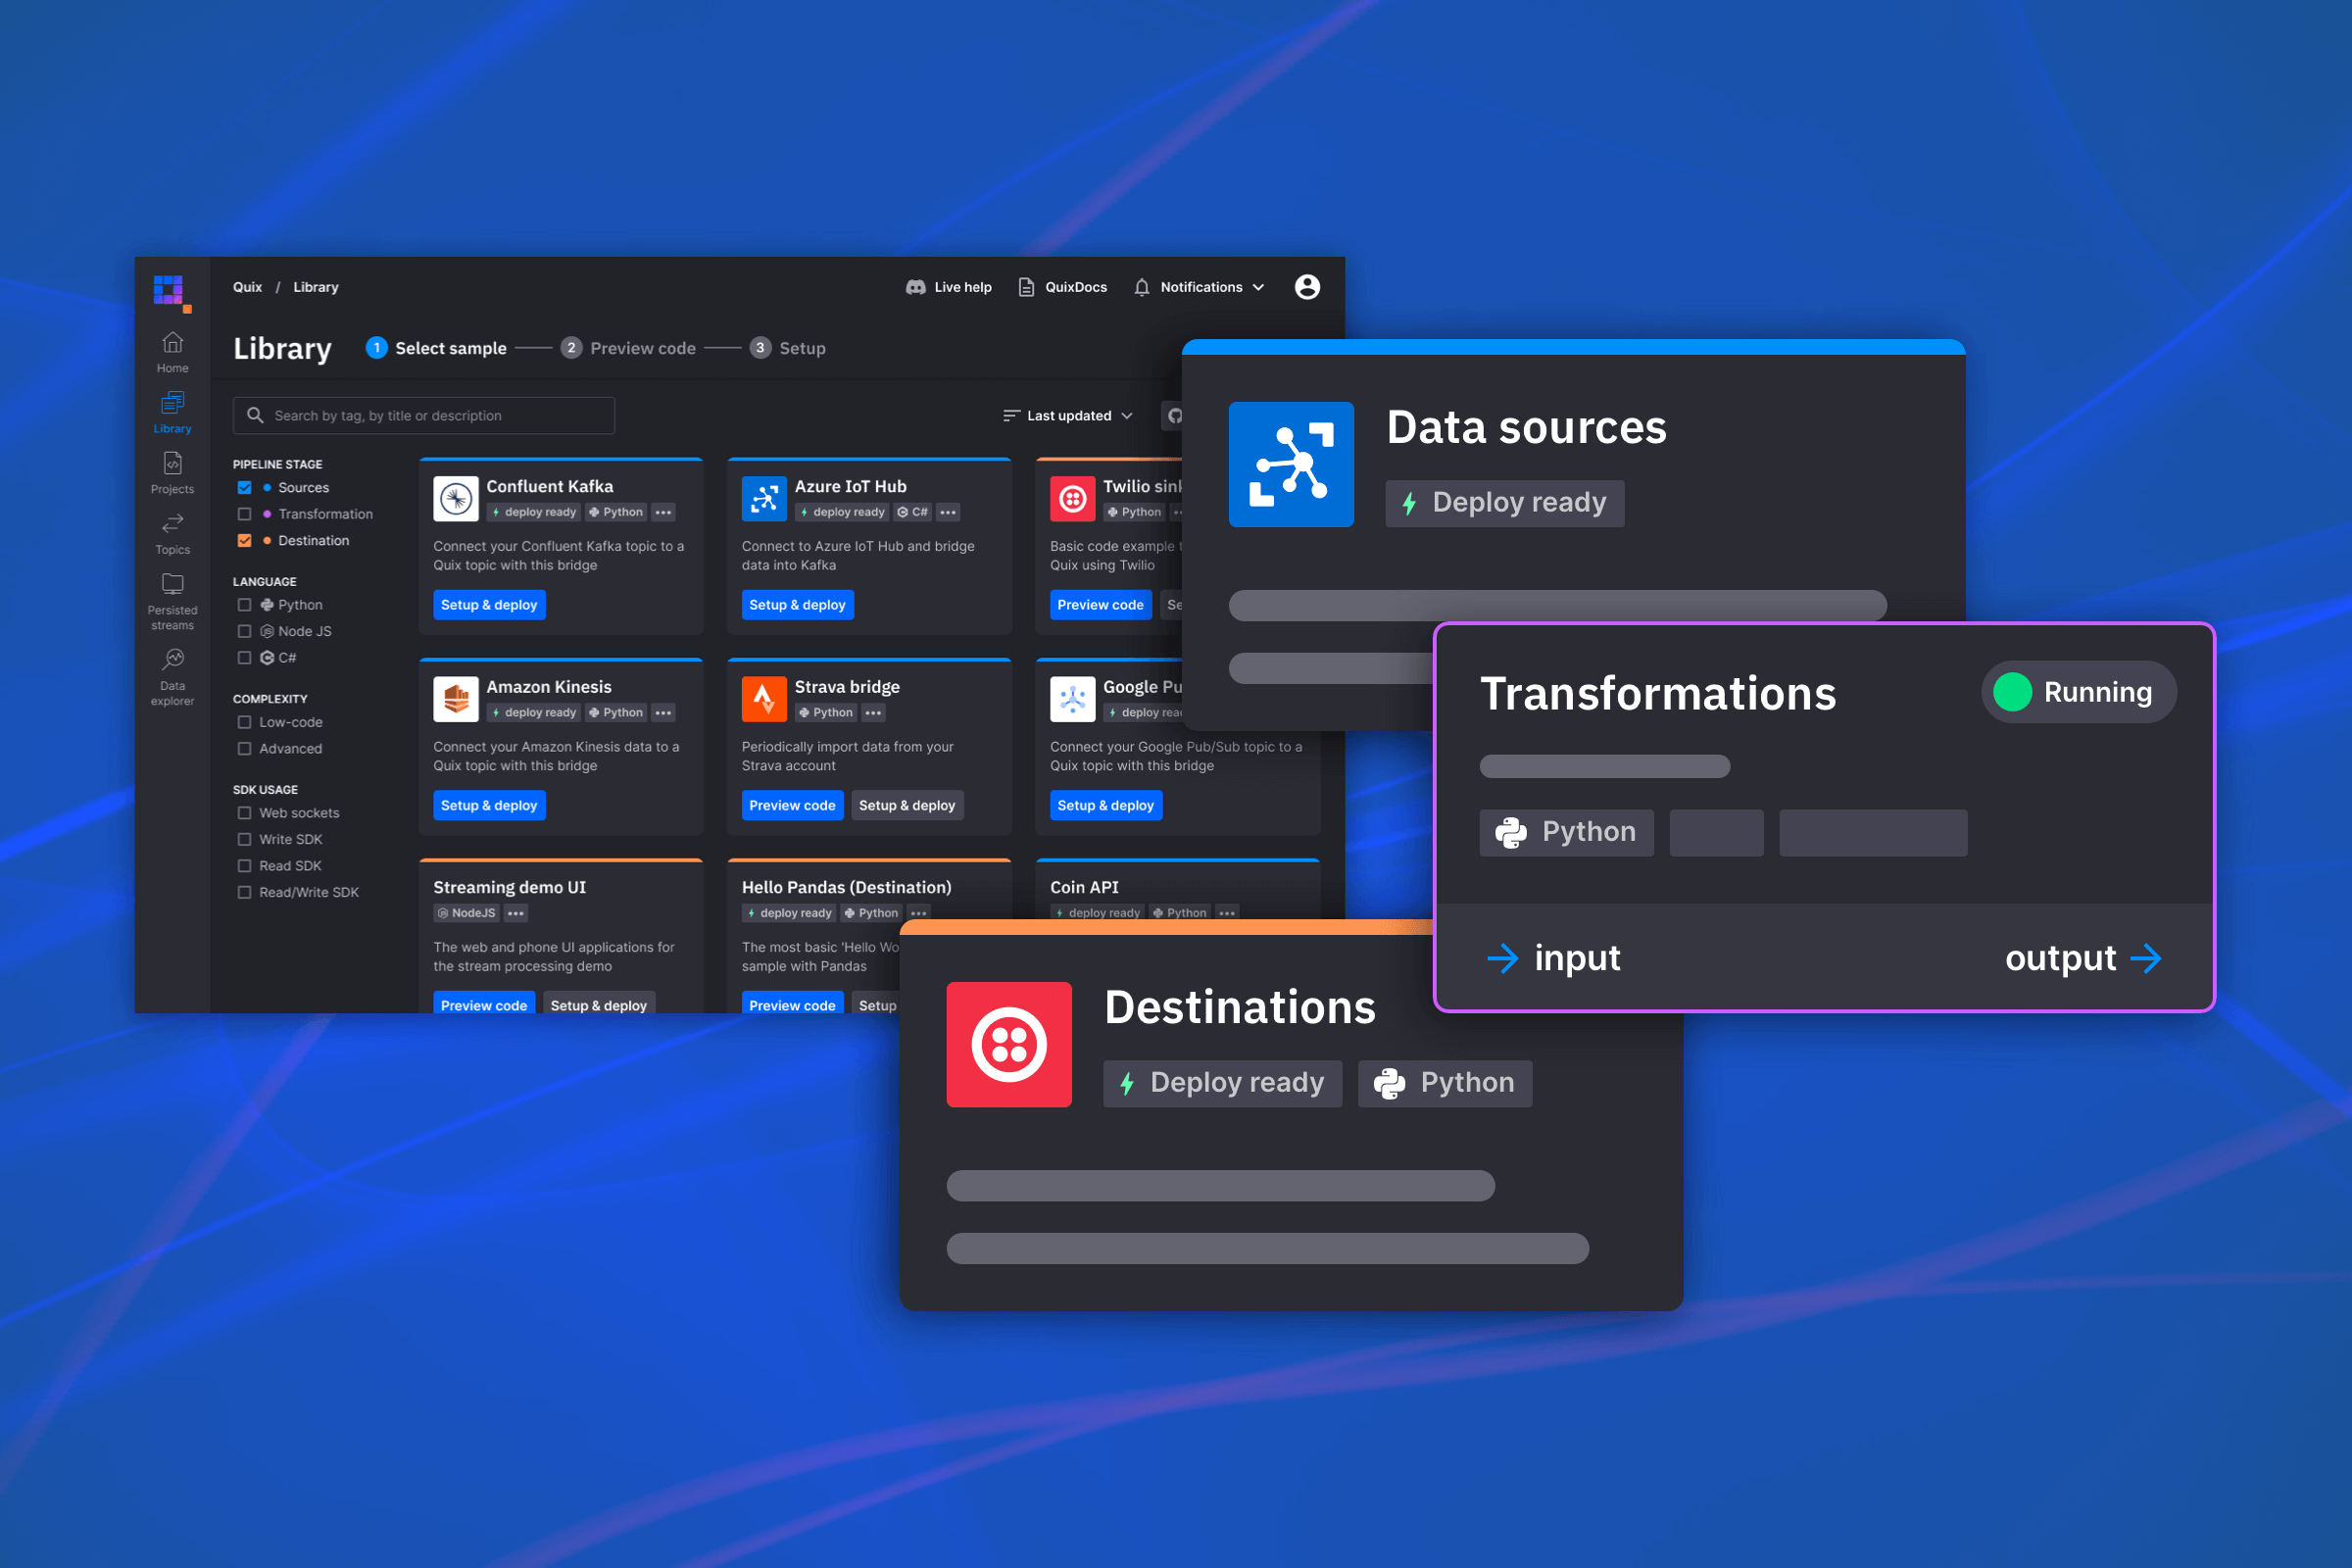The height and width of the screenshot is (1568, 2352).
Task: Click the search magnifier icon
Action: coord(255,415)
